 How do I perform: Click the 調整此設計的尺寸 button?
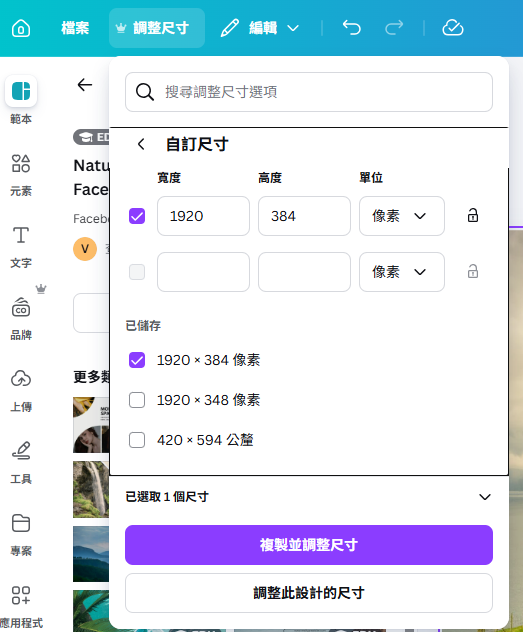tap(309, 593)
